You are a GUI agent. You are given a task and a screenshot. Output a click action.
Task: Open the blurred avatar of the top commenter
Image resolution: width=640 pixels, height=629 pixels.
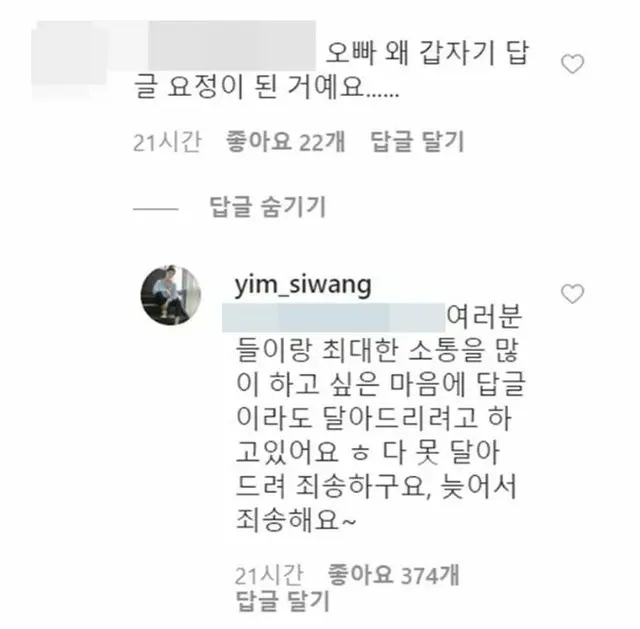69,59
